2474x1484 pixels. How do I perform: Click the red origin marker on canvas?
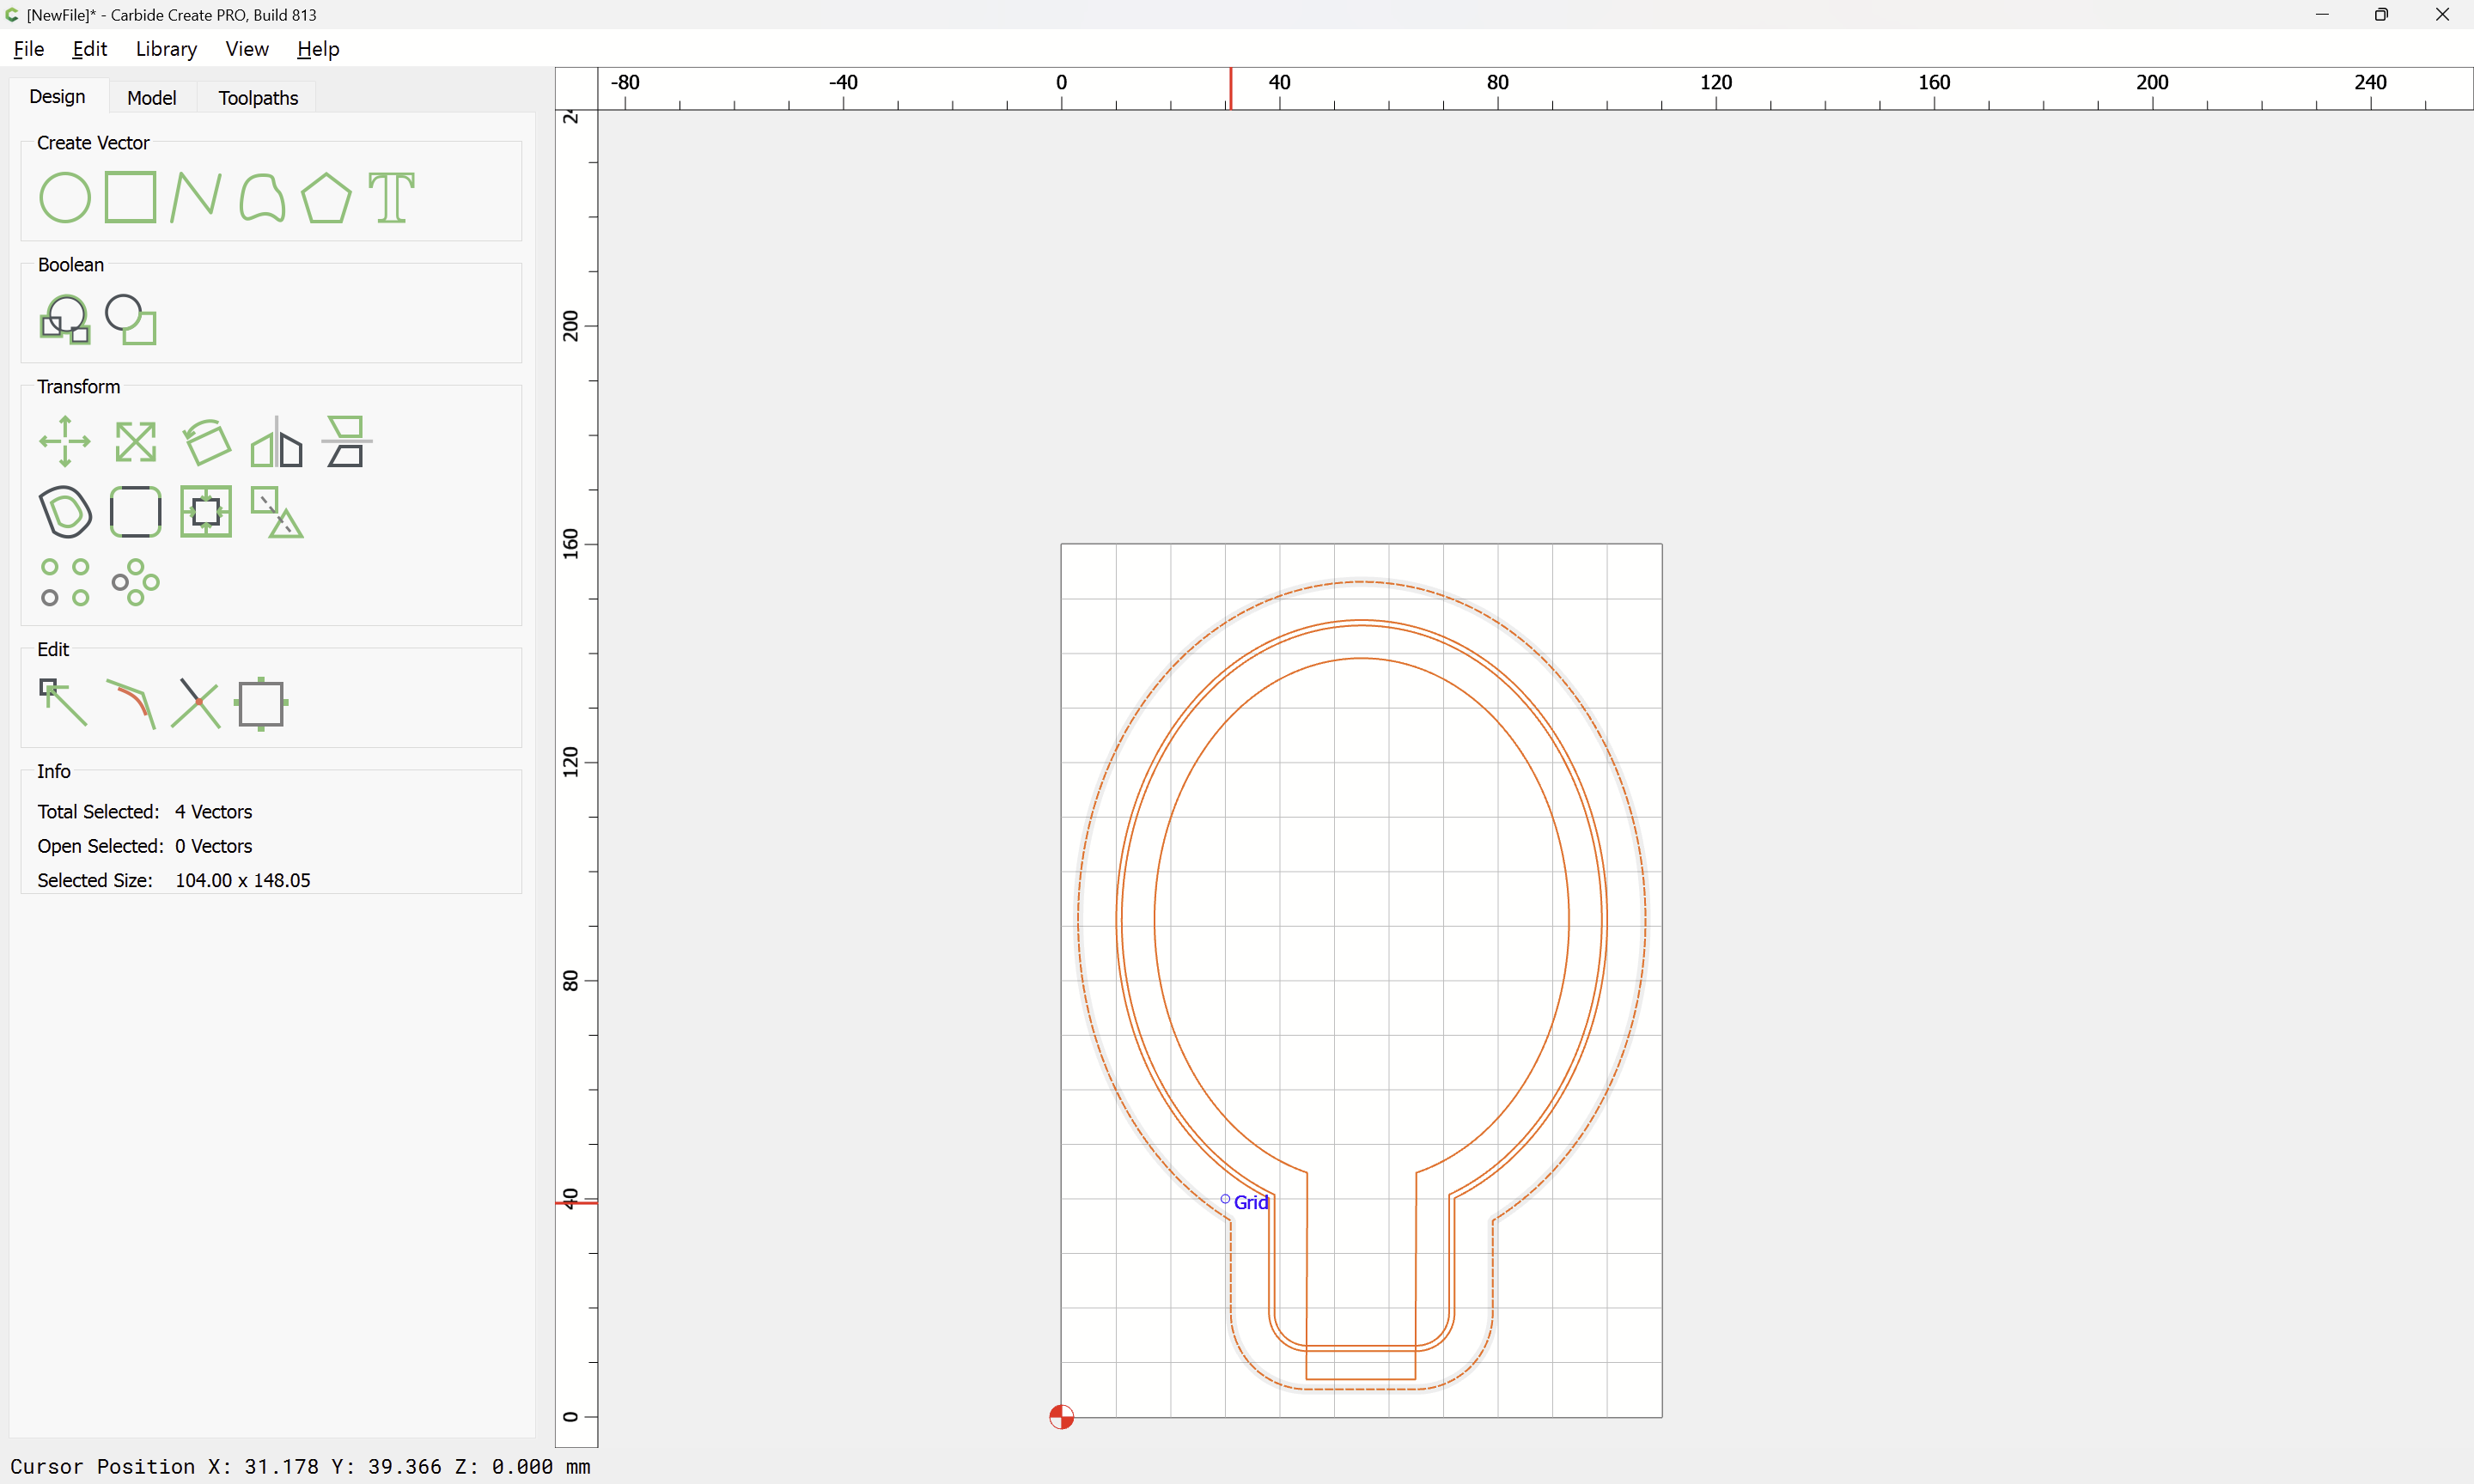[x=1061, y=1417]
